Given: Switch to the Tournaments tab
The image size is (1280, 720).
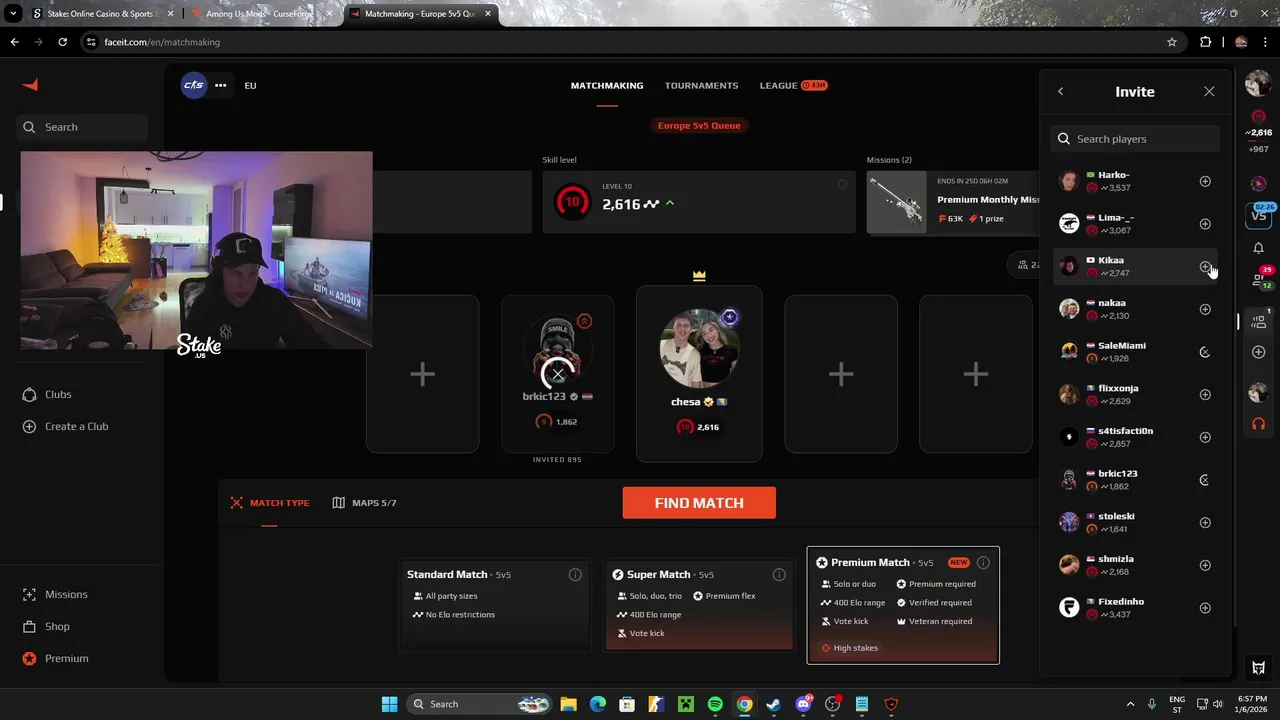Looking at the screenshot, I should coord(701,86).
